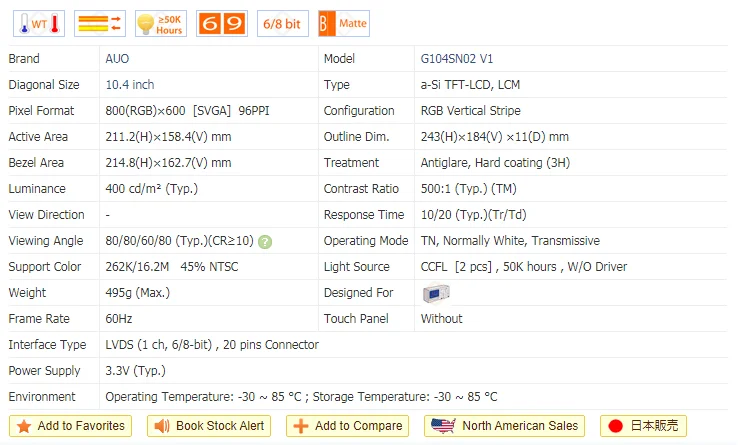Click the 214.8(H)×162.7(V) mm bezel area value
Viewport: 738px width, 445px height.
[168, 163]
